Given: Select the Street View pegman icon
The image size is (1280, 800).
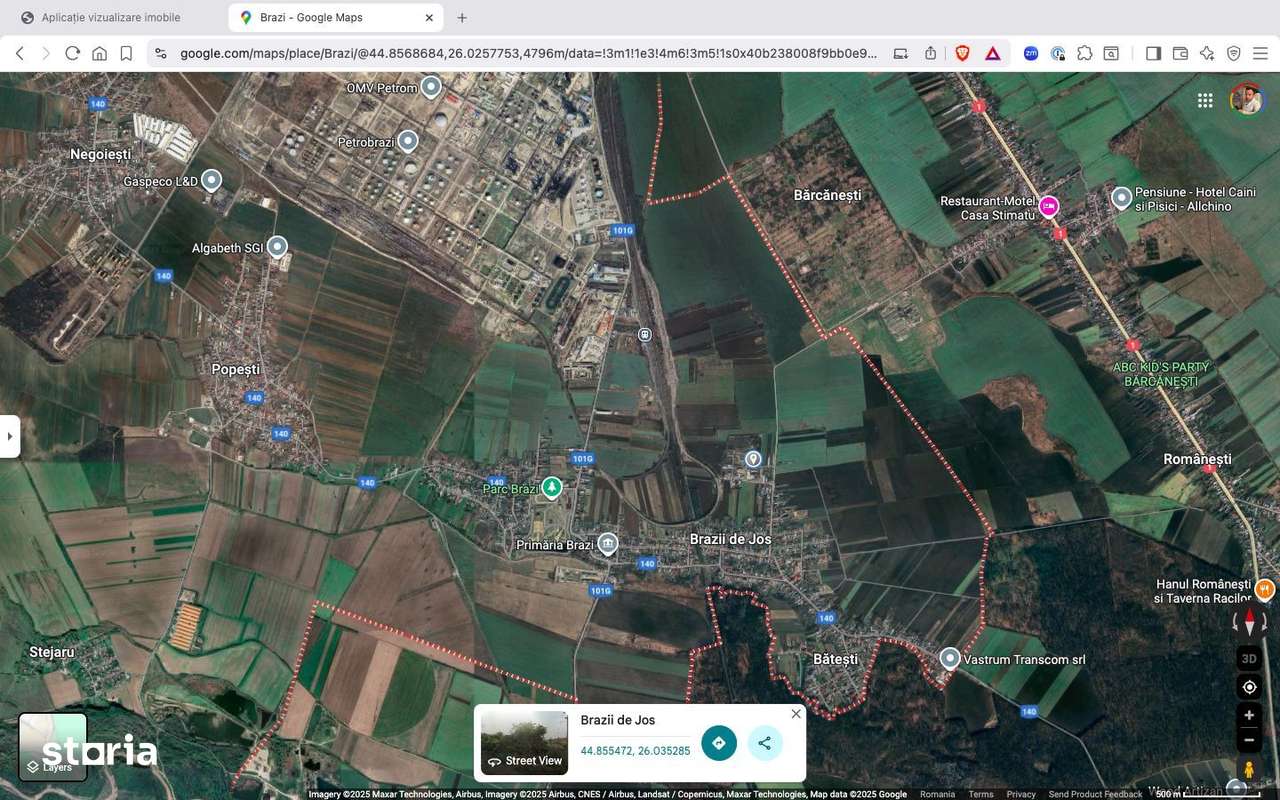Looking at the screenshot, I should [1248, 769].
